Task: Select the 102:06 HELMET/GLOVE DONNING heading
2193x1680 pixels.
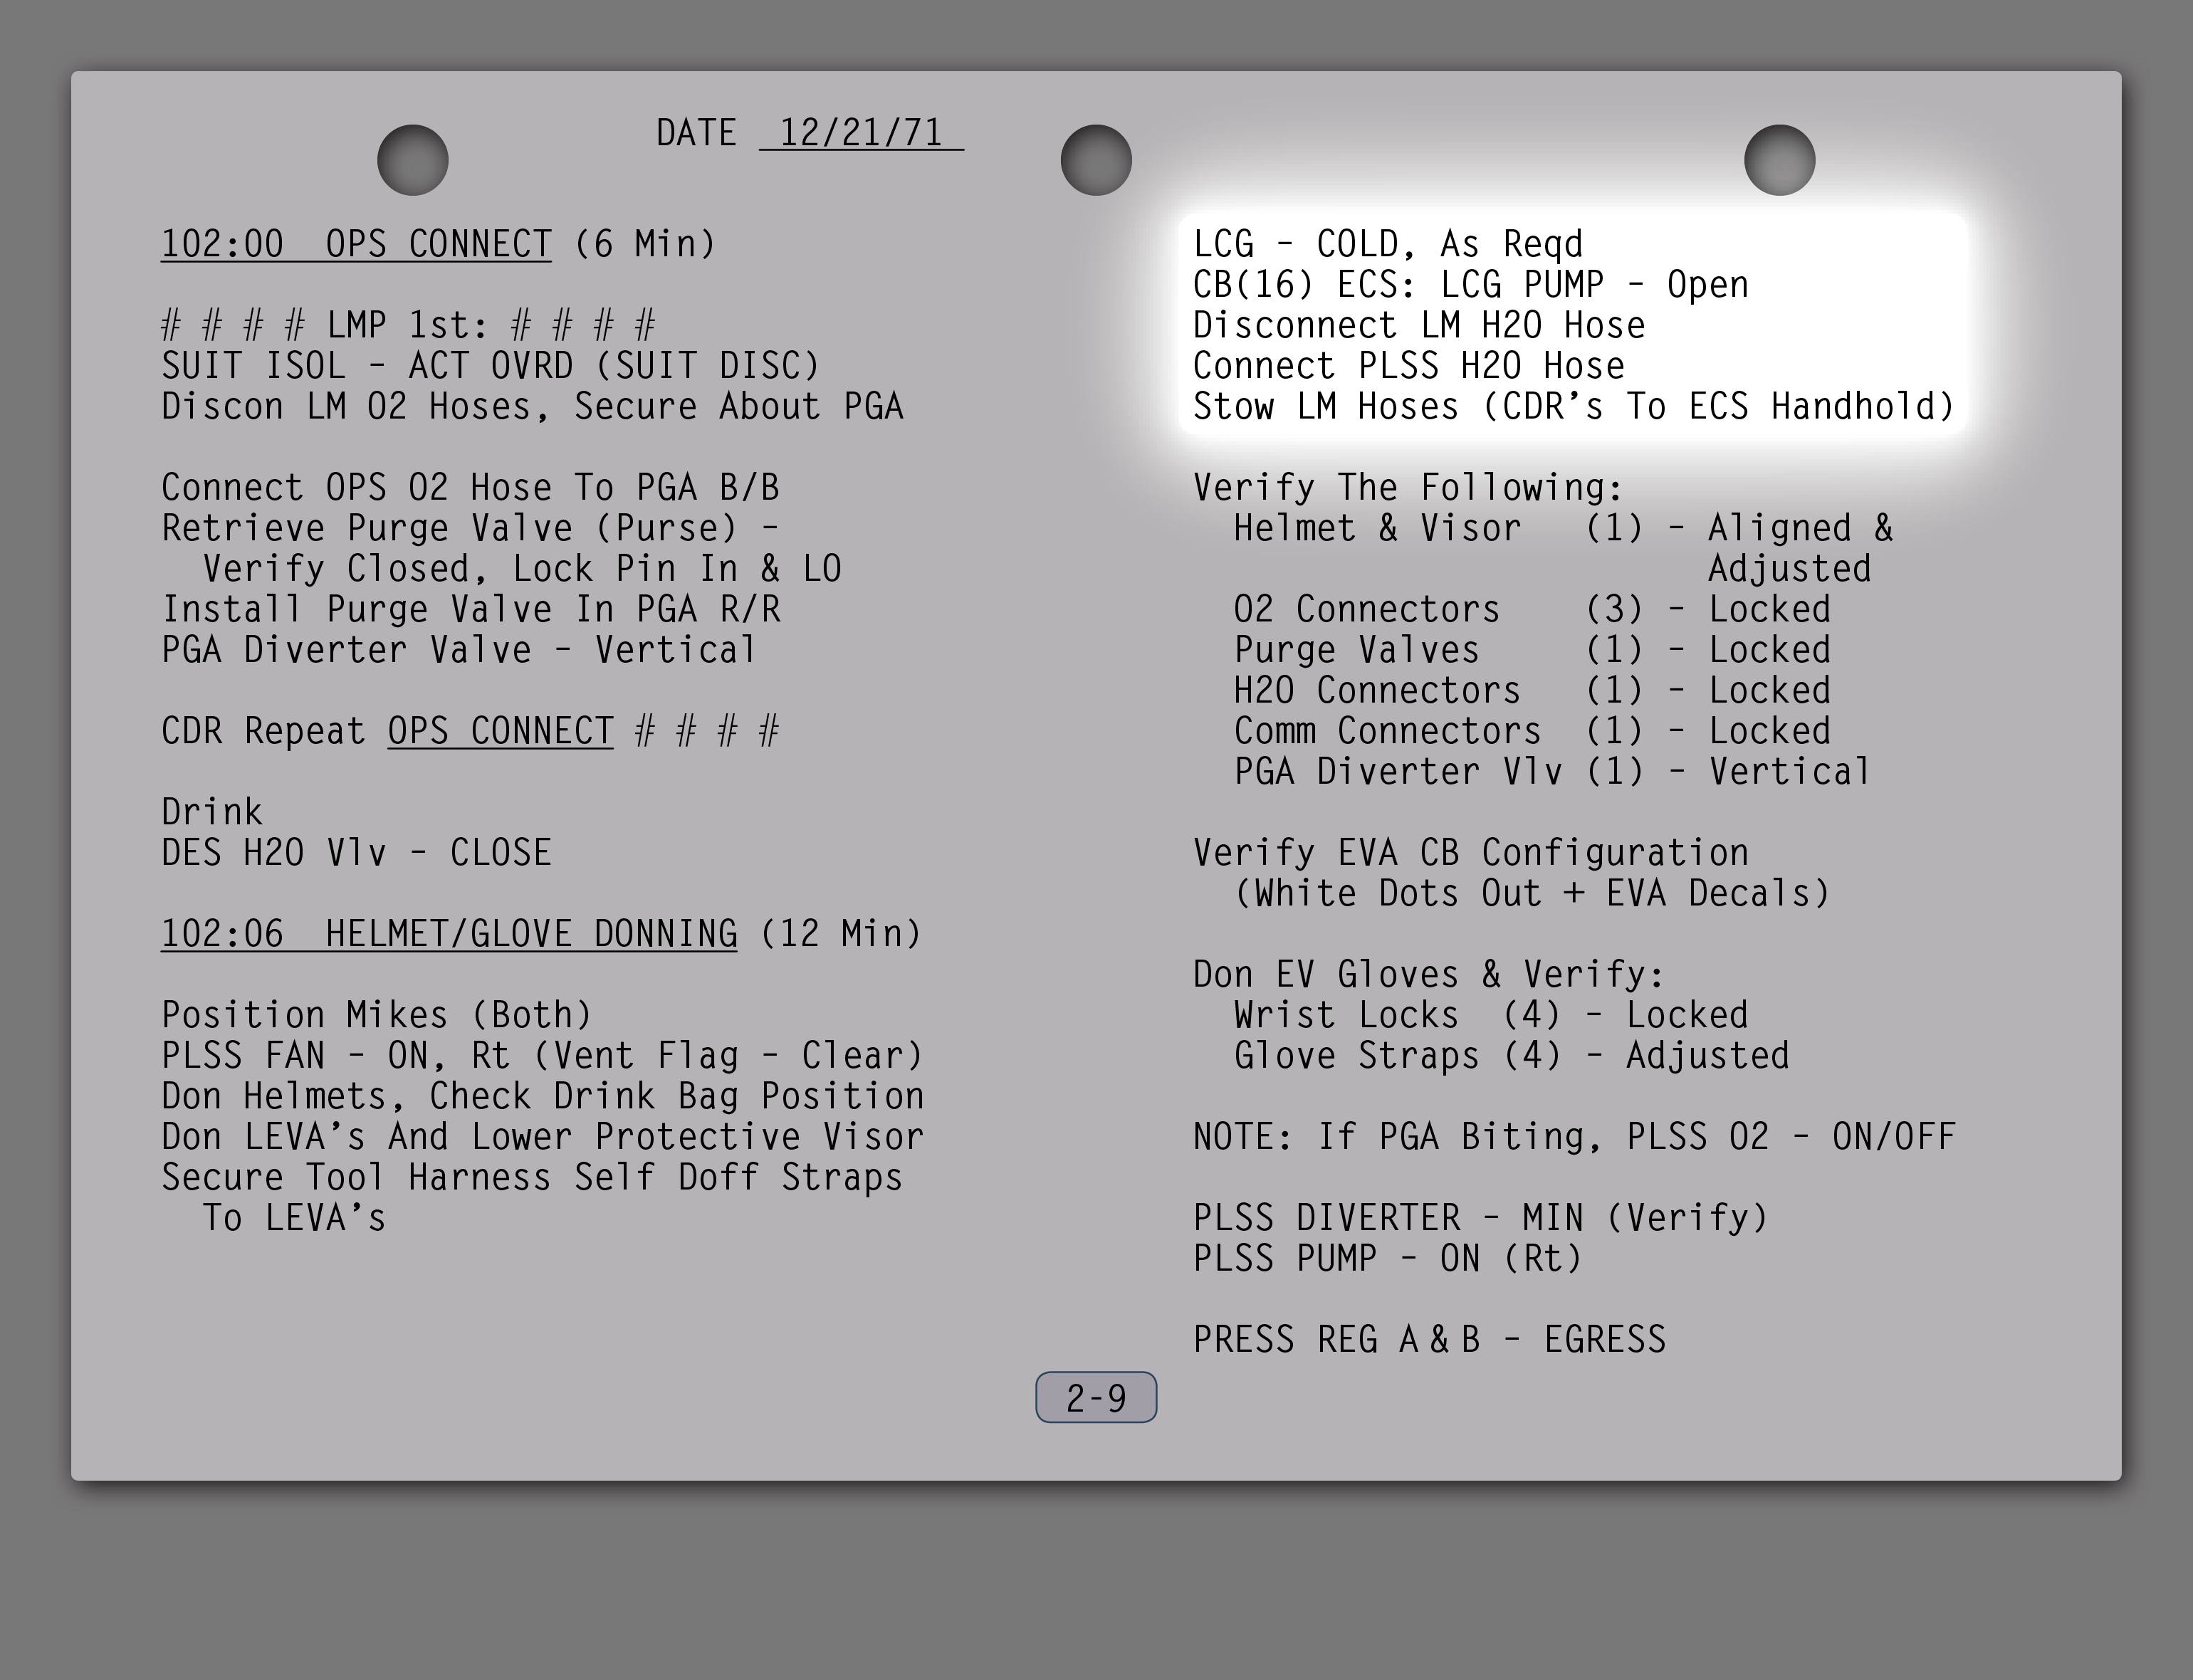Action: pos(449,933)
